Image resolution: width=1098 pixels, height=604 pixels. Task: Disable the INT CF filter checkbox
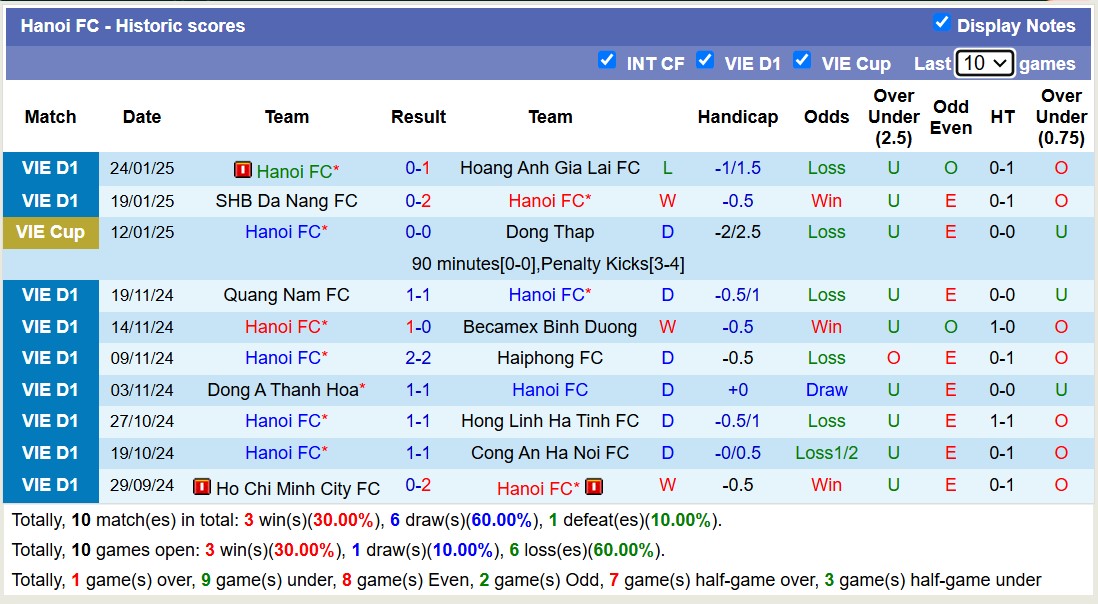coord(607,60)
